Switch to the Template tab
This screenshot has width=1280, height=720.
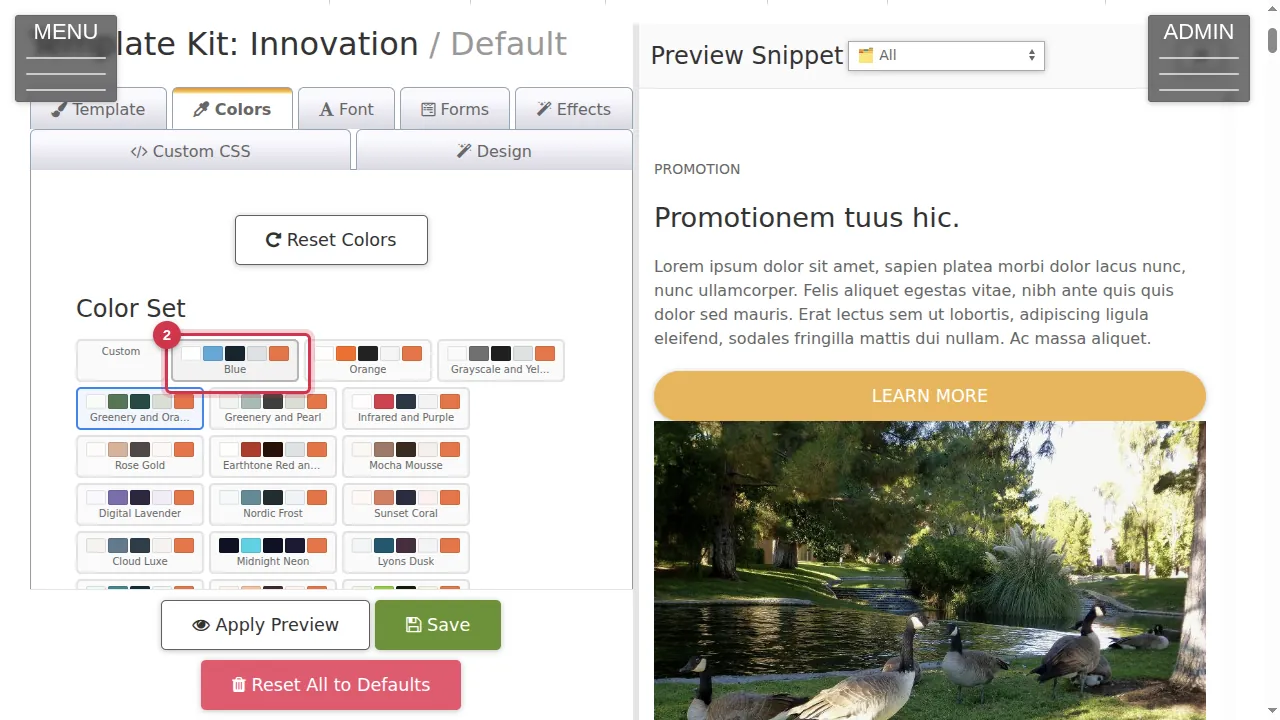[x=98, y=109]
